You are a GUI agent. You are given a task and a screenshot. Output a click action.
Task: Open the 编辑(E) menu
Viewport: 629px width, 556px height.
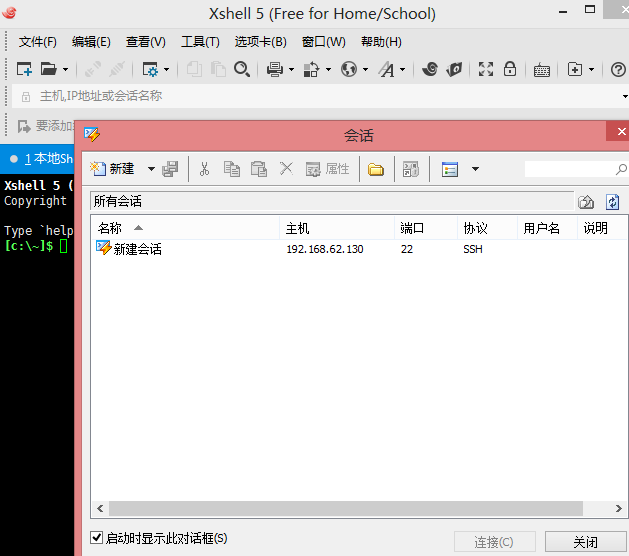click(x=91, y=42)
